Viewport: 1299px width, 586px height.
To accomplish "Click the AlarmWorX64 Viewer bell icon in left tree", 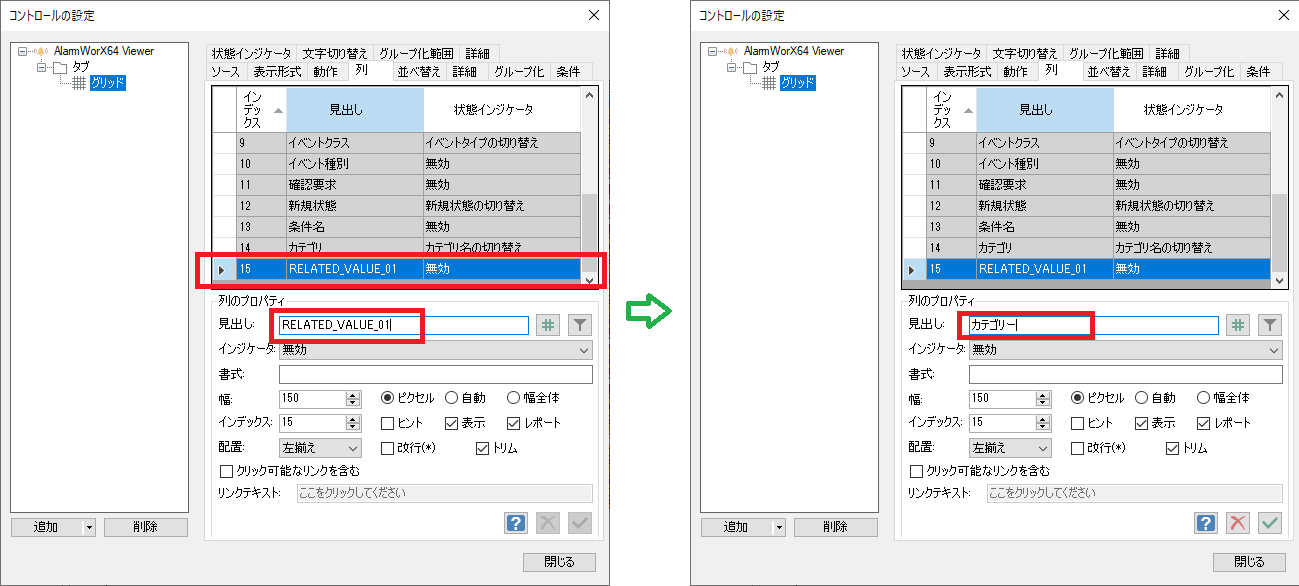I will point(43,50).
